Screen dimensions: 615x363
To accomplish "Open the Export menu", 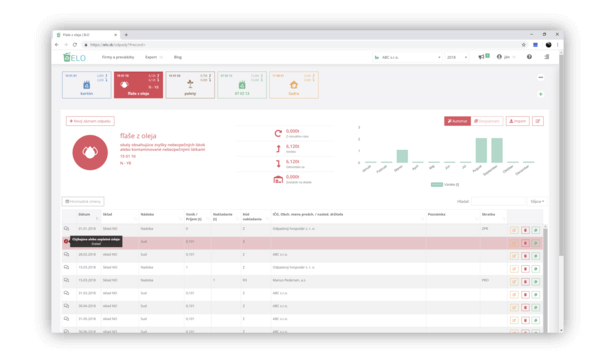I will click(x=153, y=57).
